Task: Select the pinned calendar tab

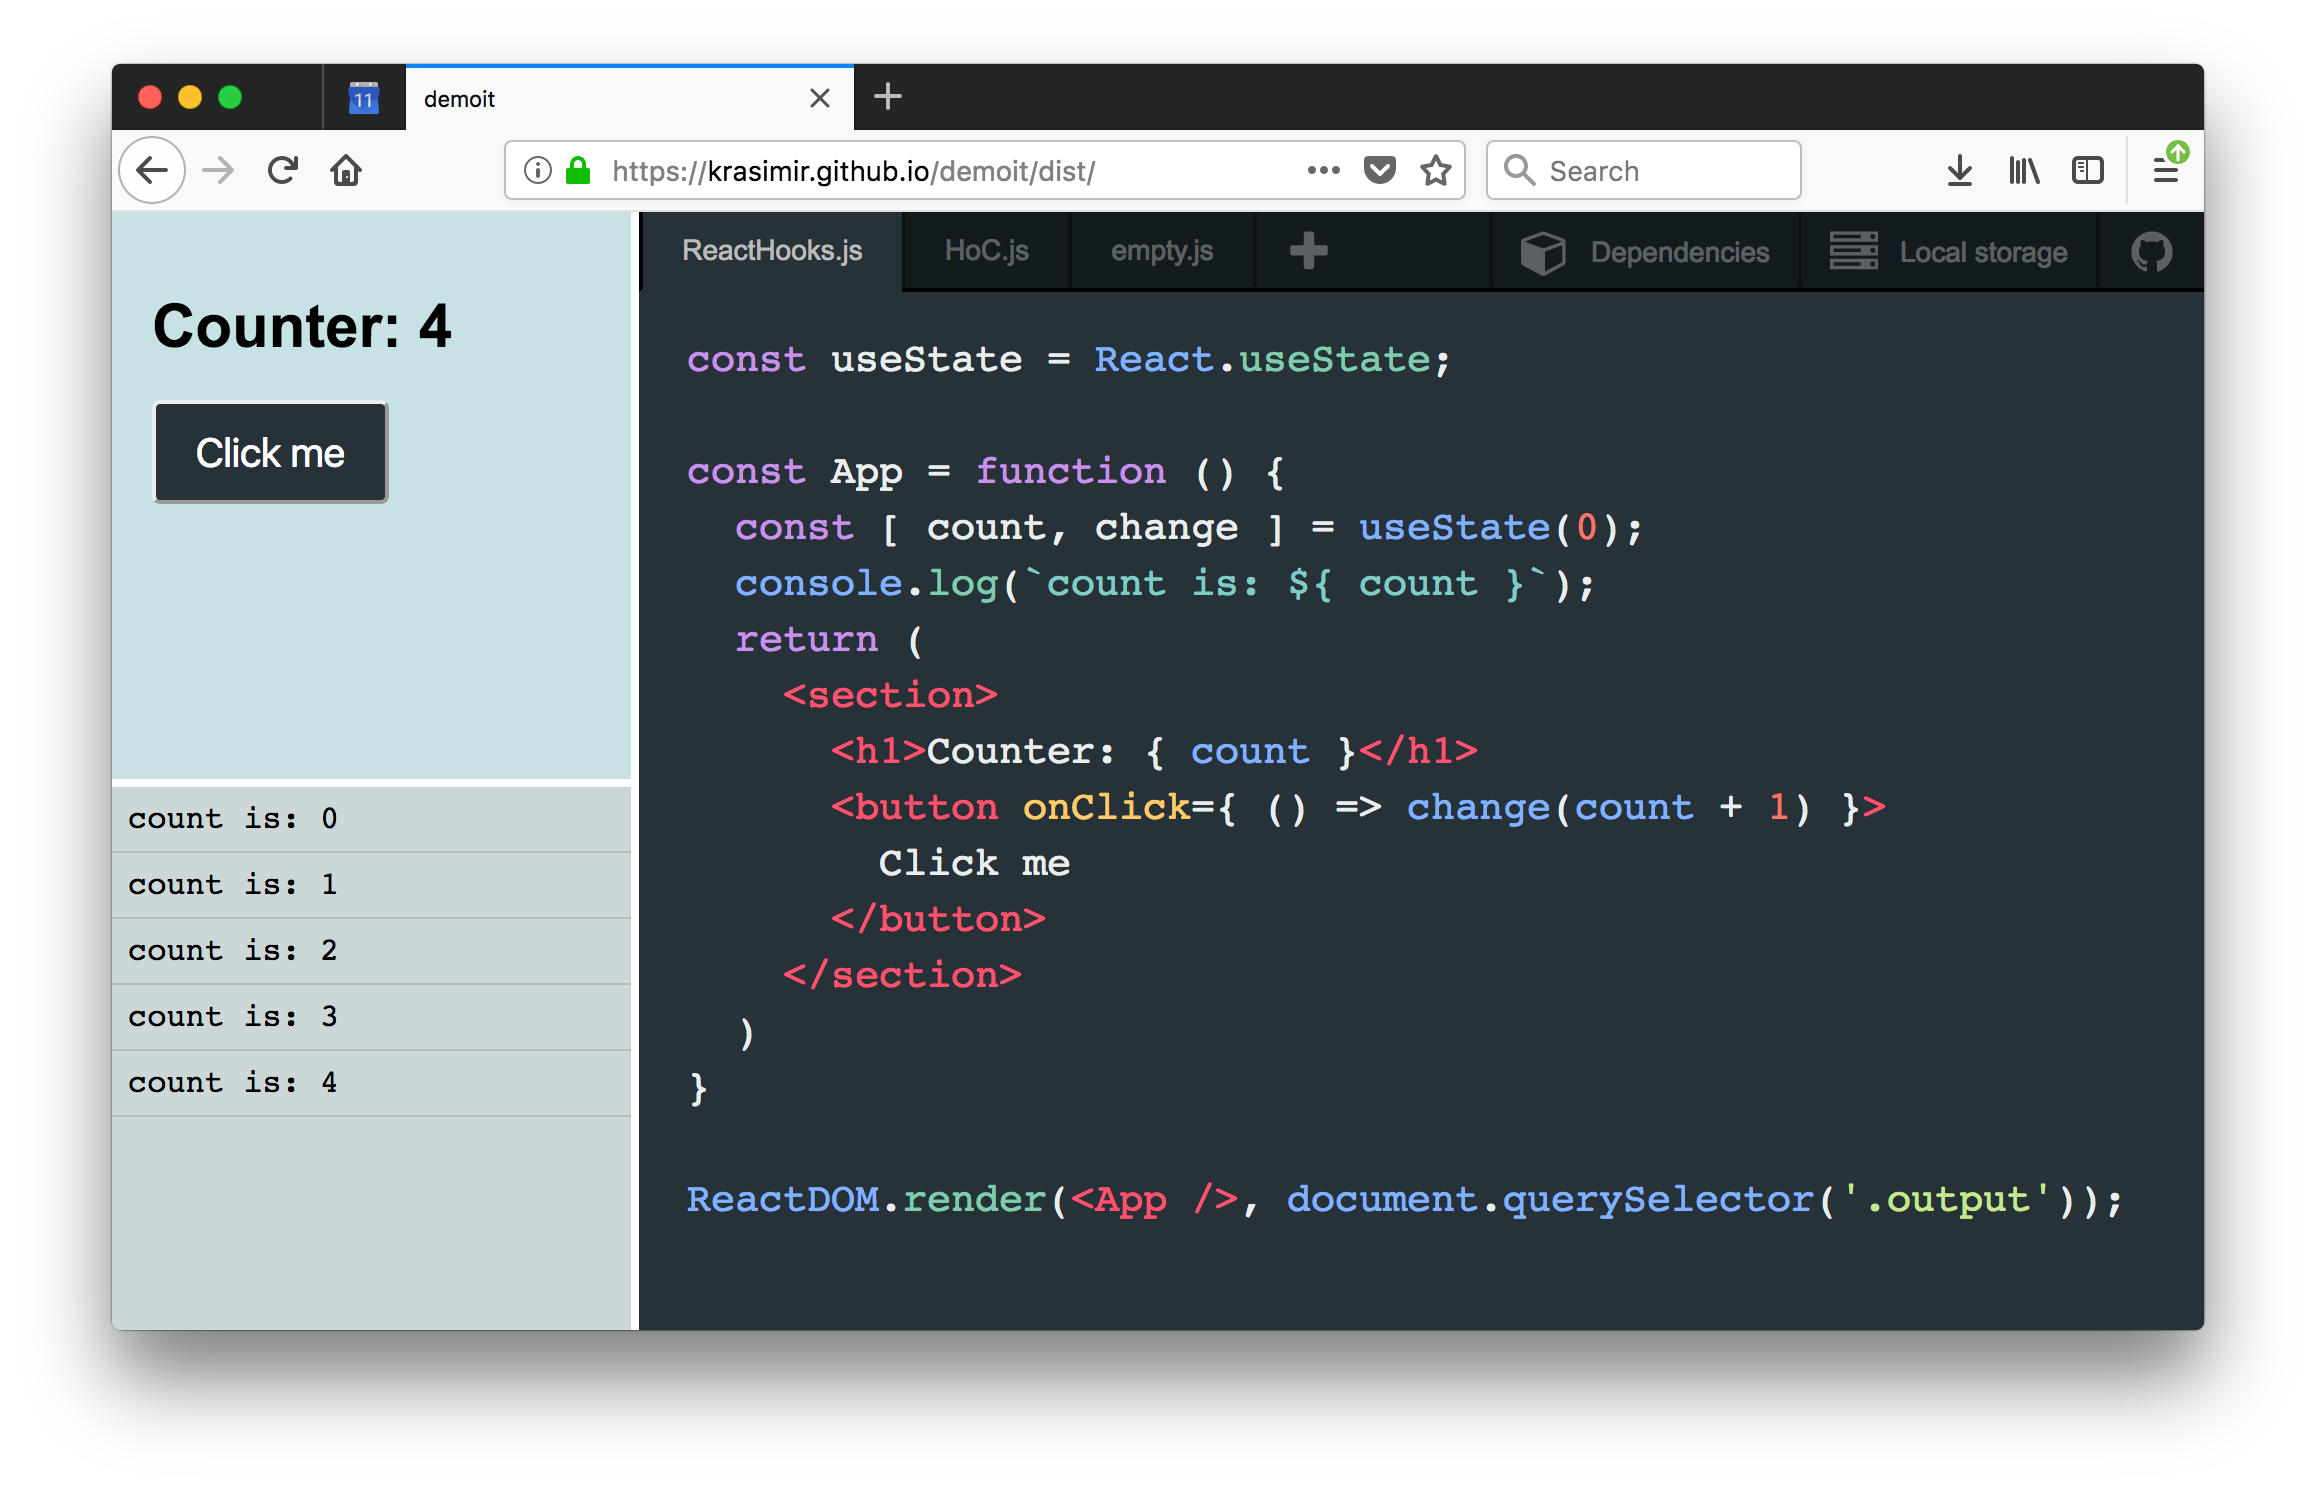Action: pos(364,98)
